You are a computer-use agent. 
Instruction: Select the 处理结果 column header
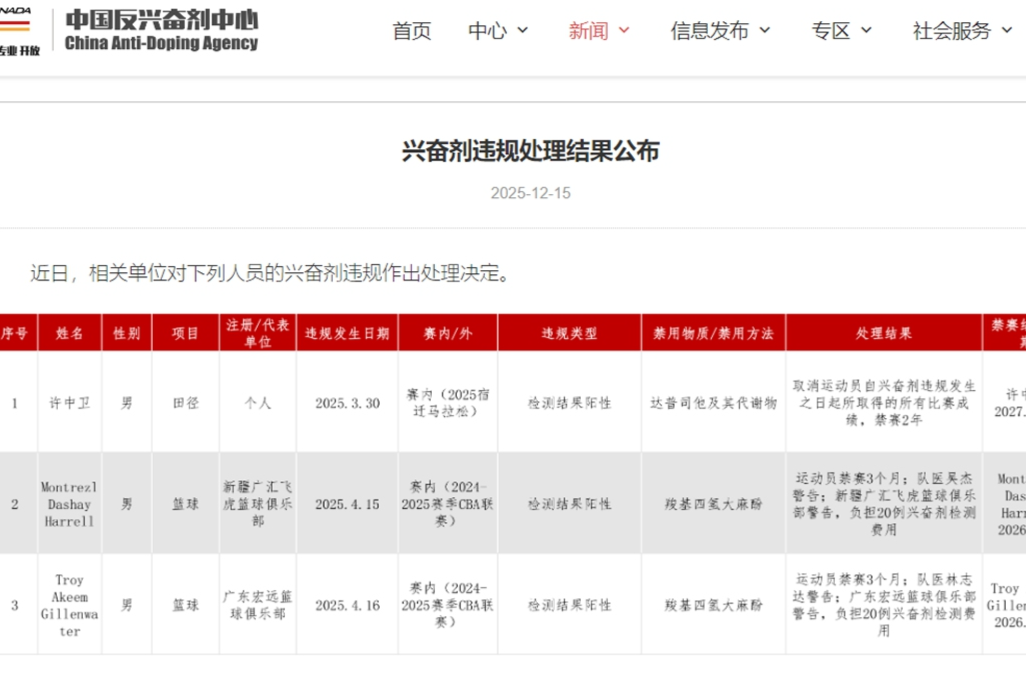coord(884,333)
